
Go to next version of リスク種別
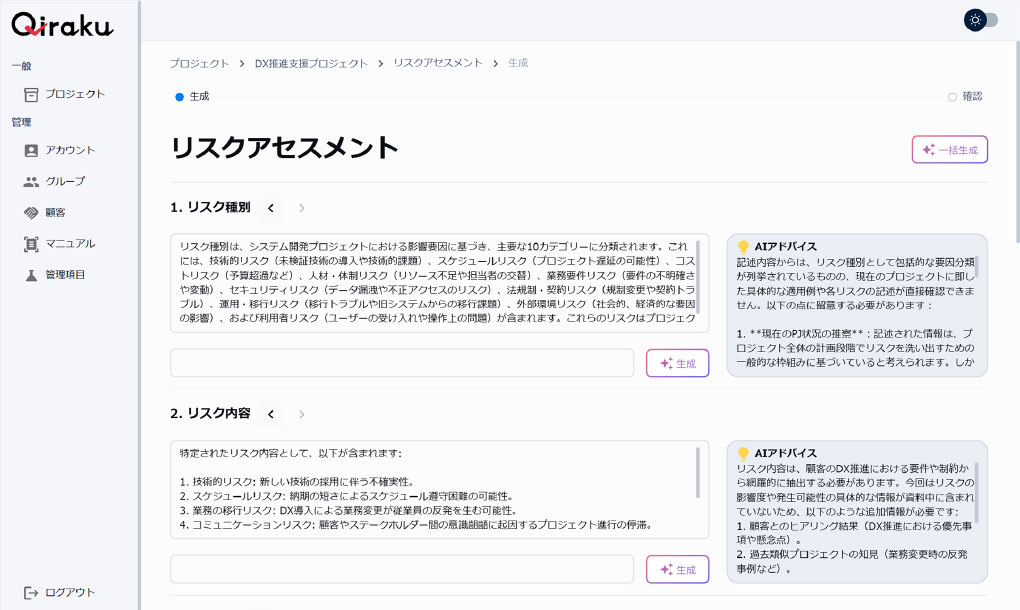[x=302, y=208]
